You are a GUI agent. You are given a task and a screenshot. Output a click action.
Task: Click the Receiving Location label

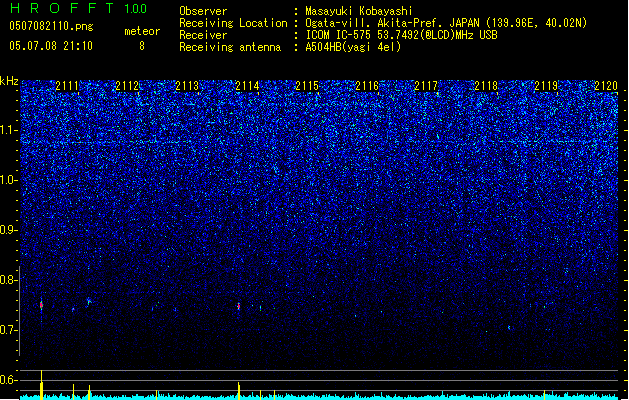(233, 23)
